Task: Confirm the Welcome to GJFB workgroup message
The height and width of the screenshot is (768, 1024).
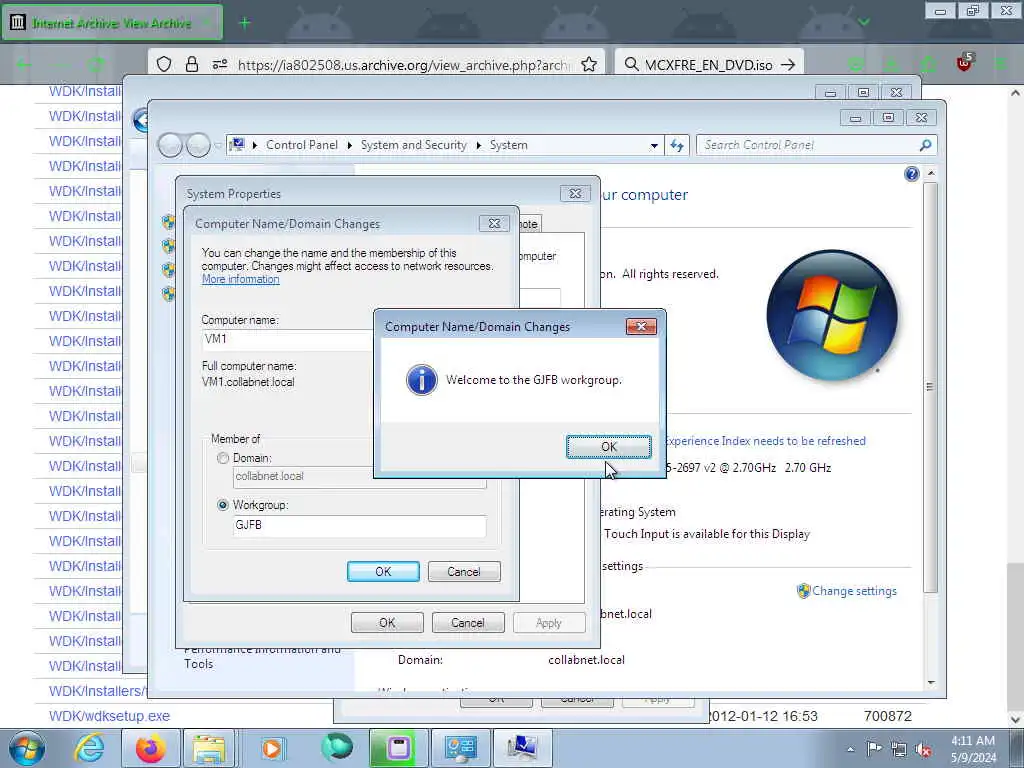Action: [609, 447]
